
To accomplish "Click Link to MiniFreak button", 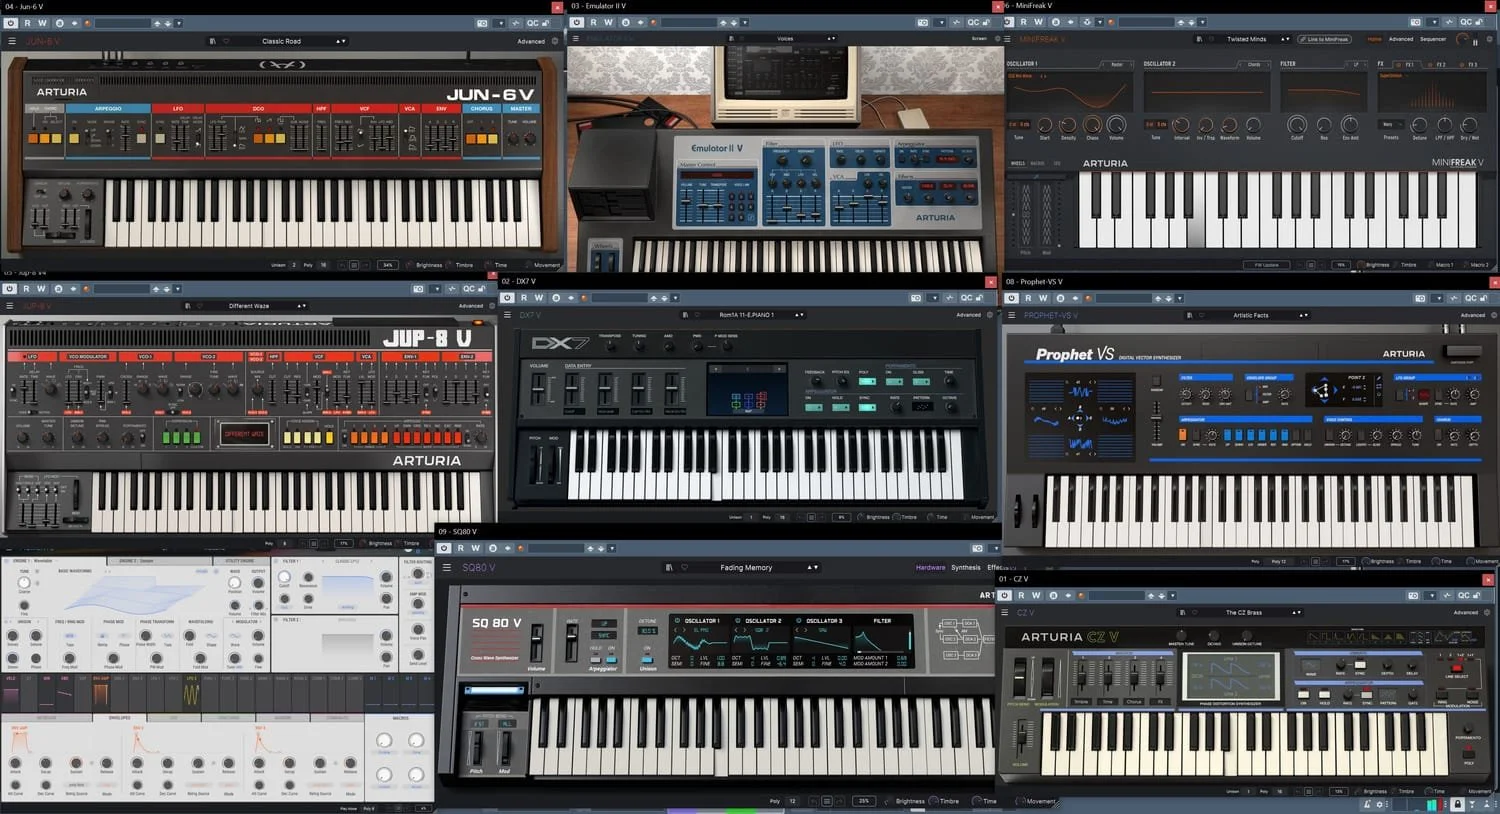I will (x=1324, y=39).
